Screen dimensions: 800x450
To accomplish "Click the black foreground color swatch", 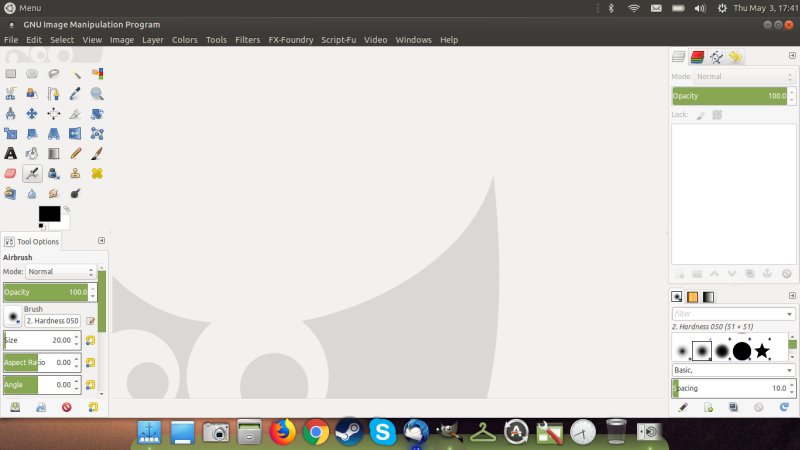I will (x=49, y=213).
